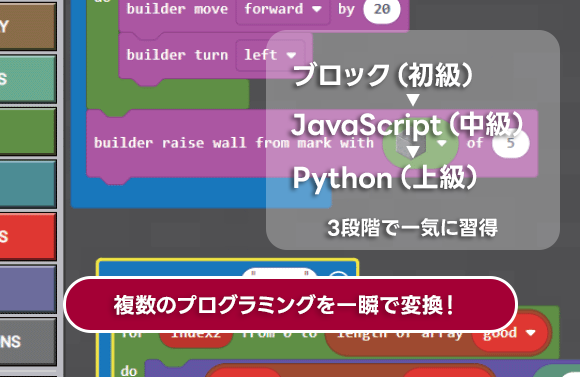580x377 pixels.
Task: Open the dark teal toolbox category tile
Action: click(x=27, y=184)
